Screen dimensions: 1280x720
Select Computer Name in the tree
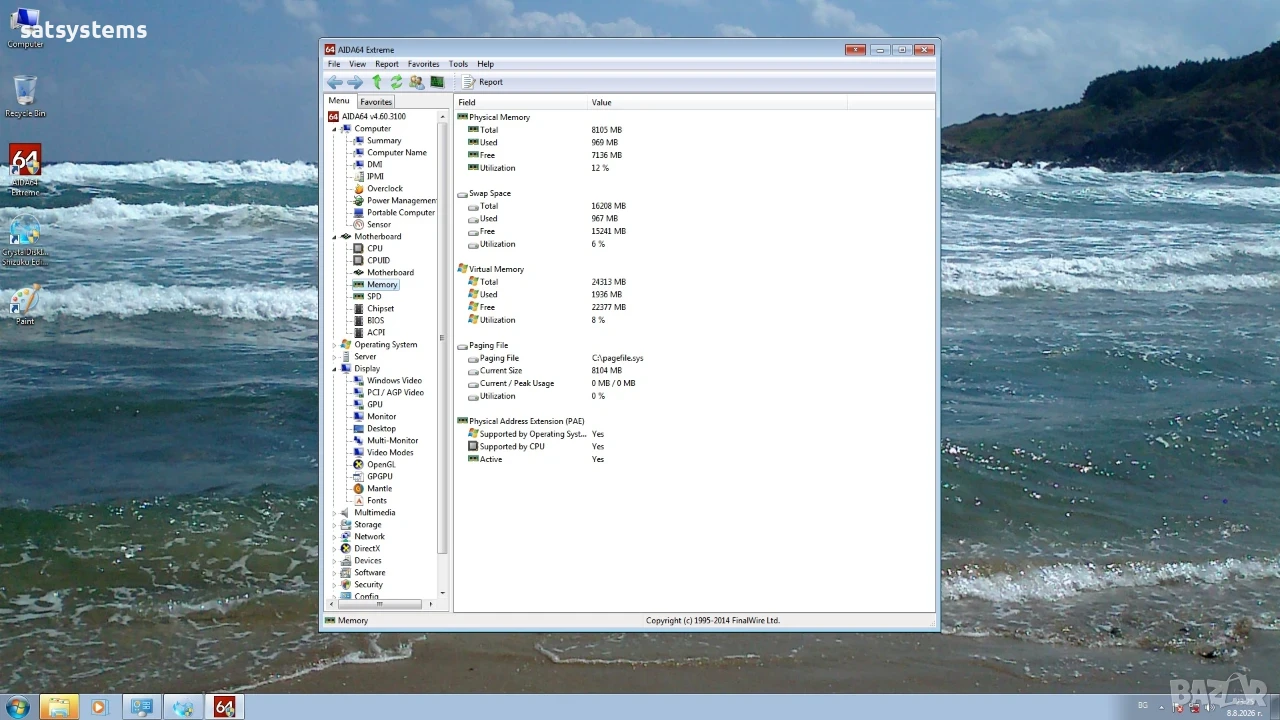point(397,153)
